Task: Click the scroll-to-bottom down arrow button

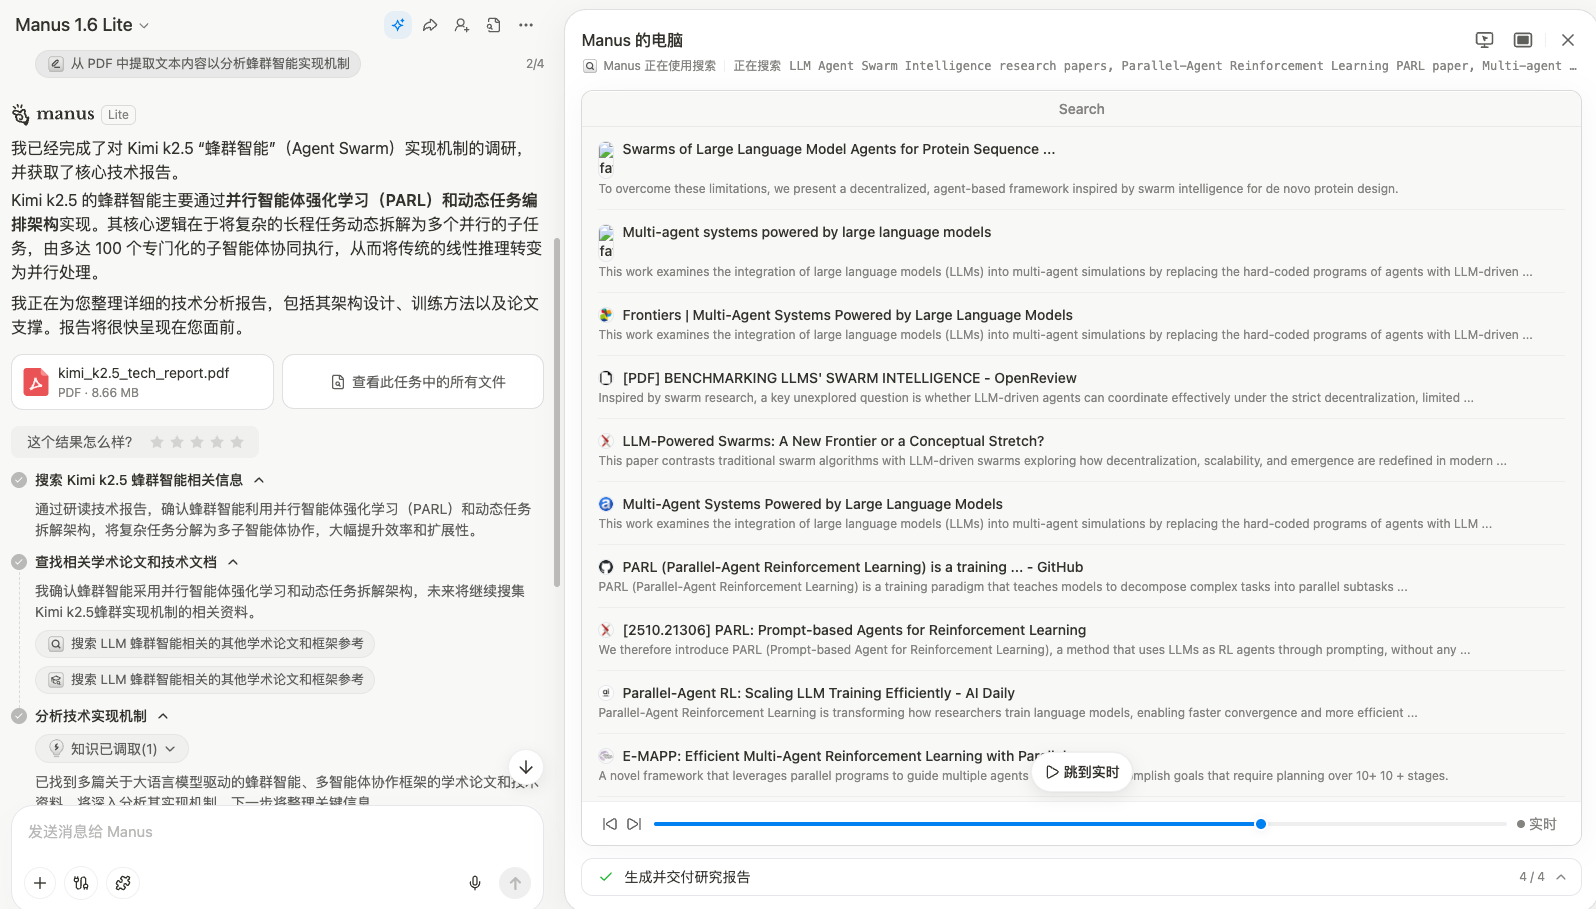Action: [526, 767]
